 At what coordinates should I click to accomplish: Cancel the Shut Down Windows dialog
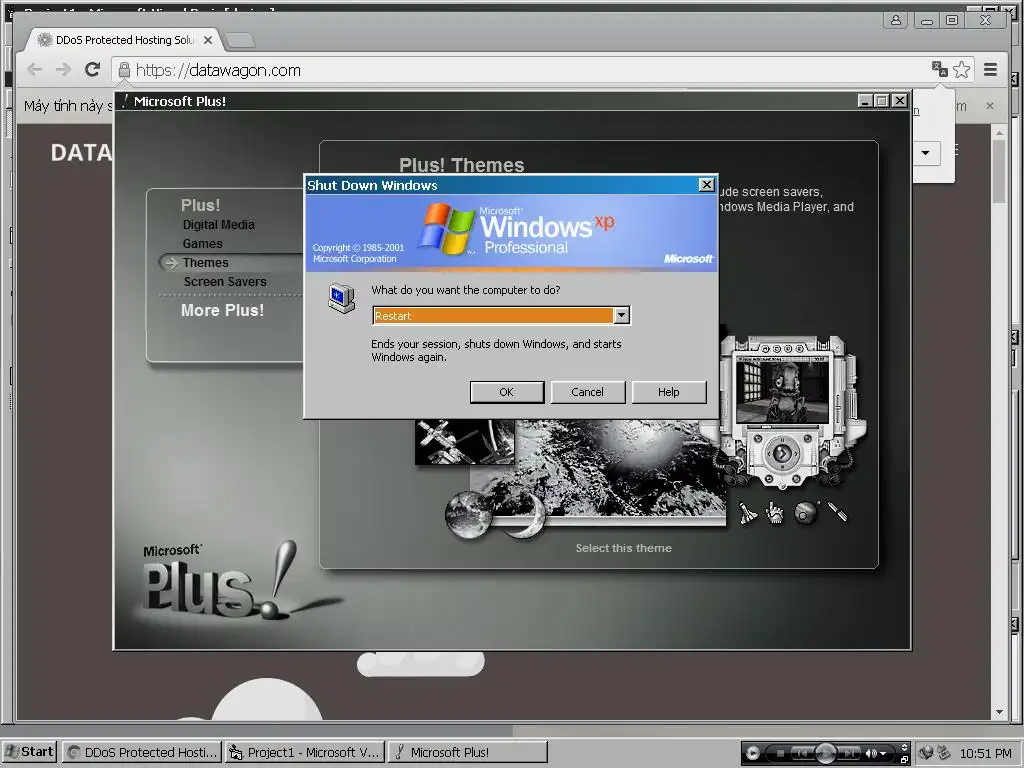(588, 392)
